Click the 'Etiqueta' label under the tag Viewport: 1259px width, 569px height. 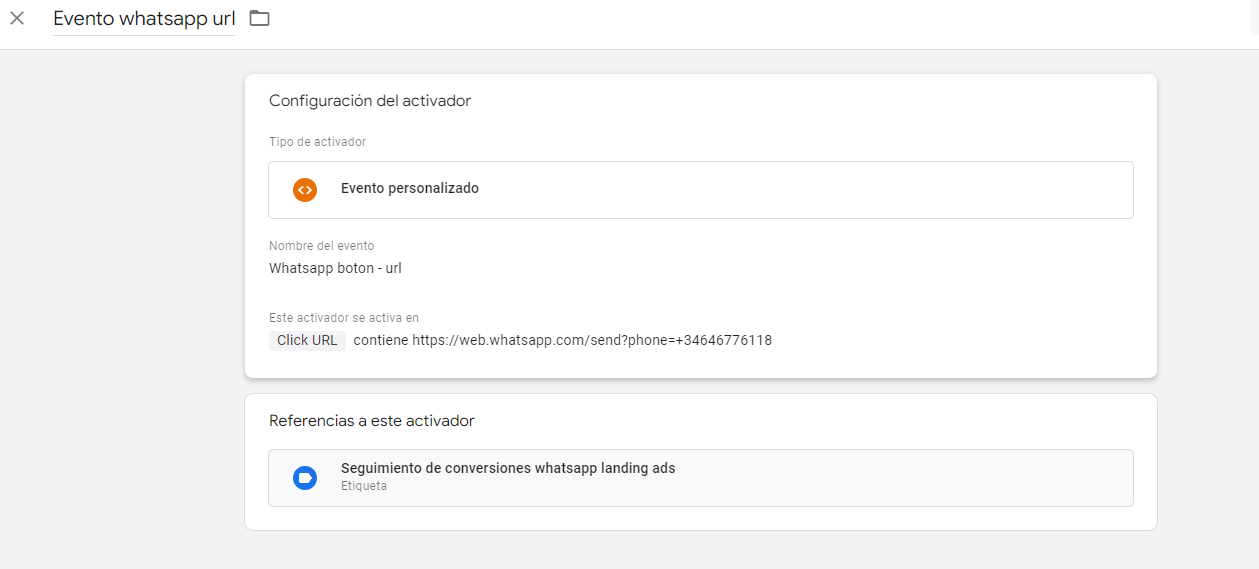pos(363,486)
